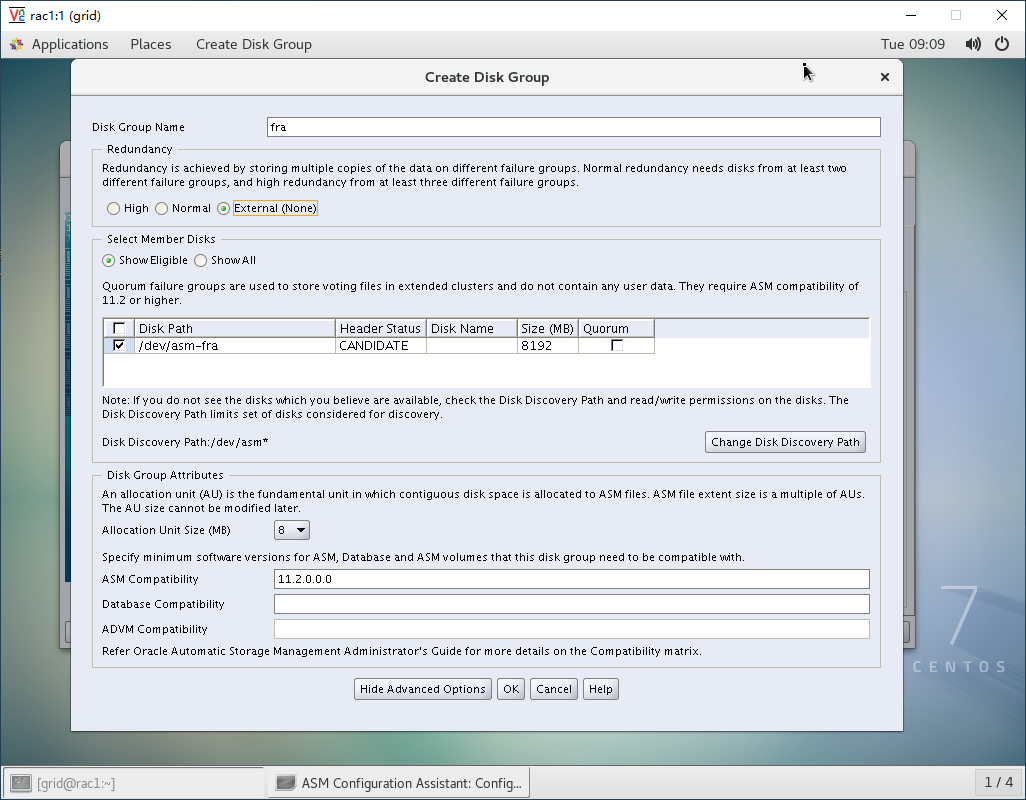Viewport: 1026px width, 800px height.
Task: Click the ASM Compatibility field
Action: [572, 579]
